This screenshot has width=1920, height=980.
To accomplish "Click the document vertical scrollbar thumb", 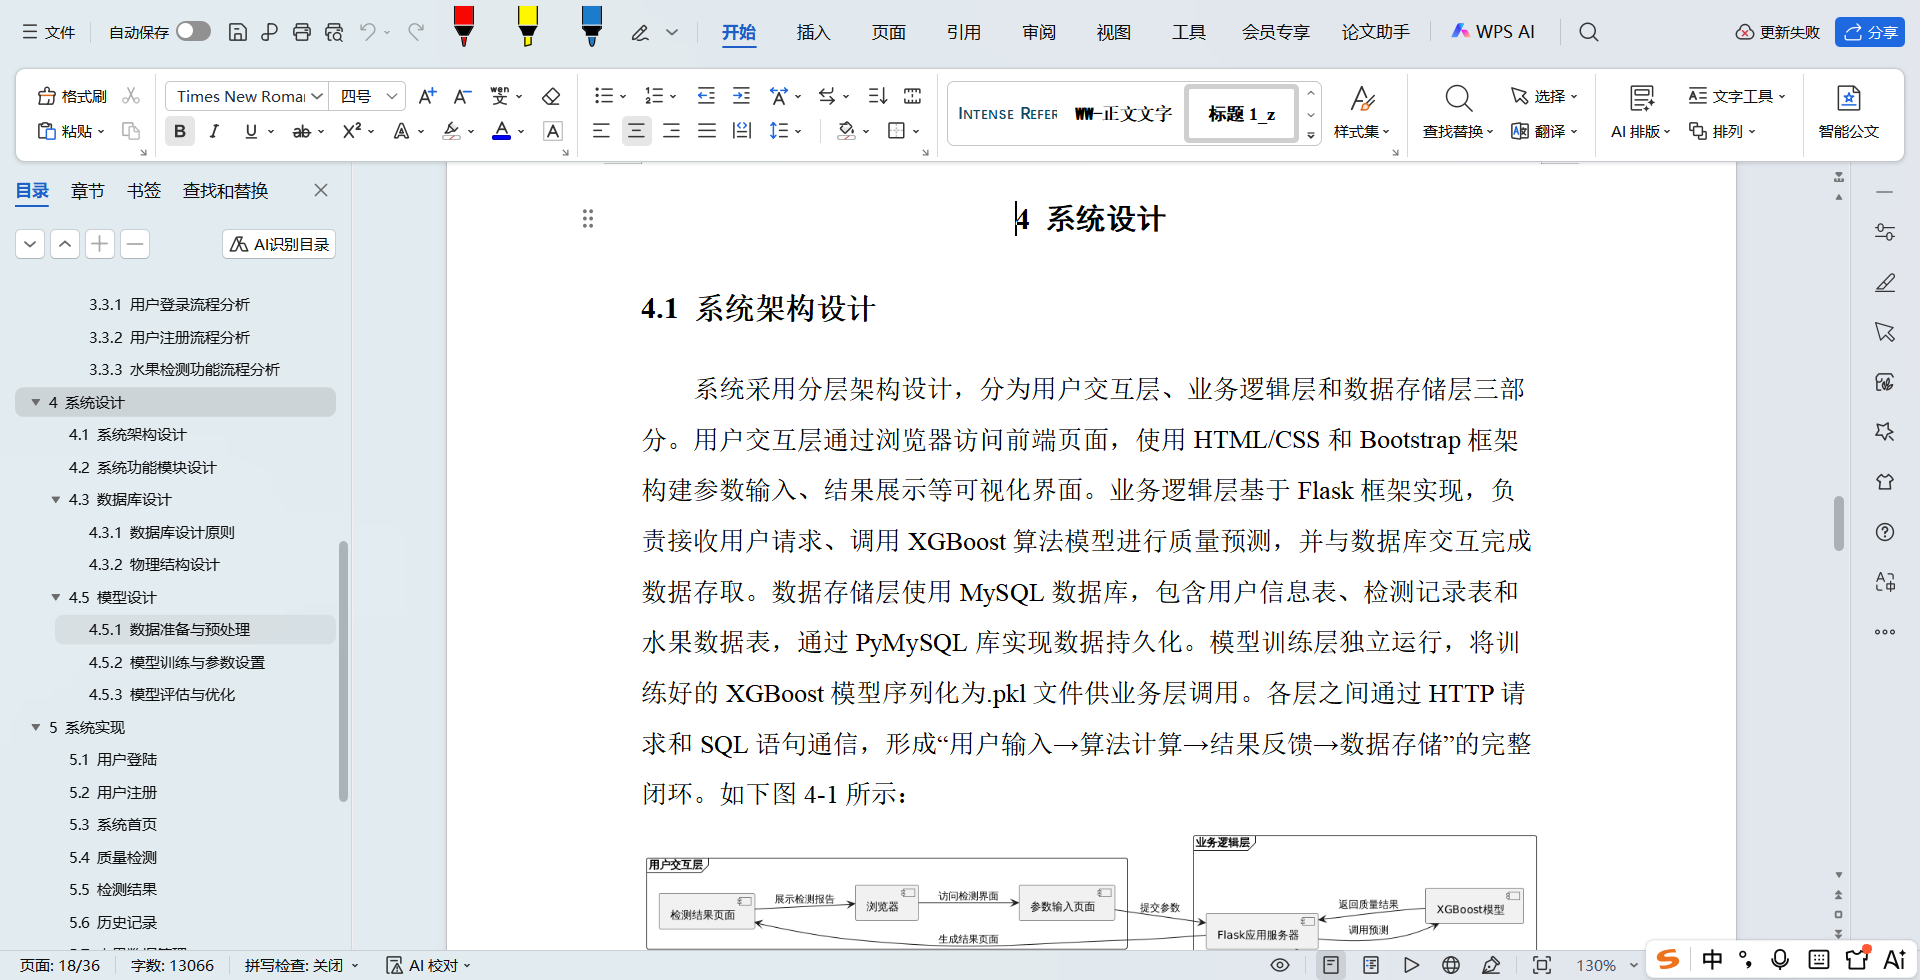I will pyautogui.click(x=1838, y=523).
